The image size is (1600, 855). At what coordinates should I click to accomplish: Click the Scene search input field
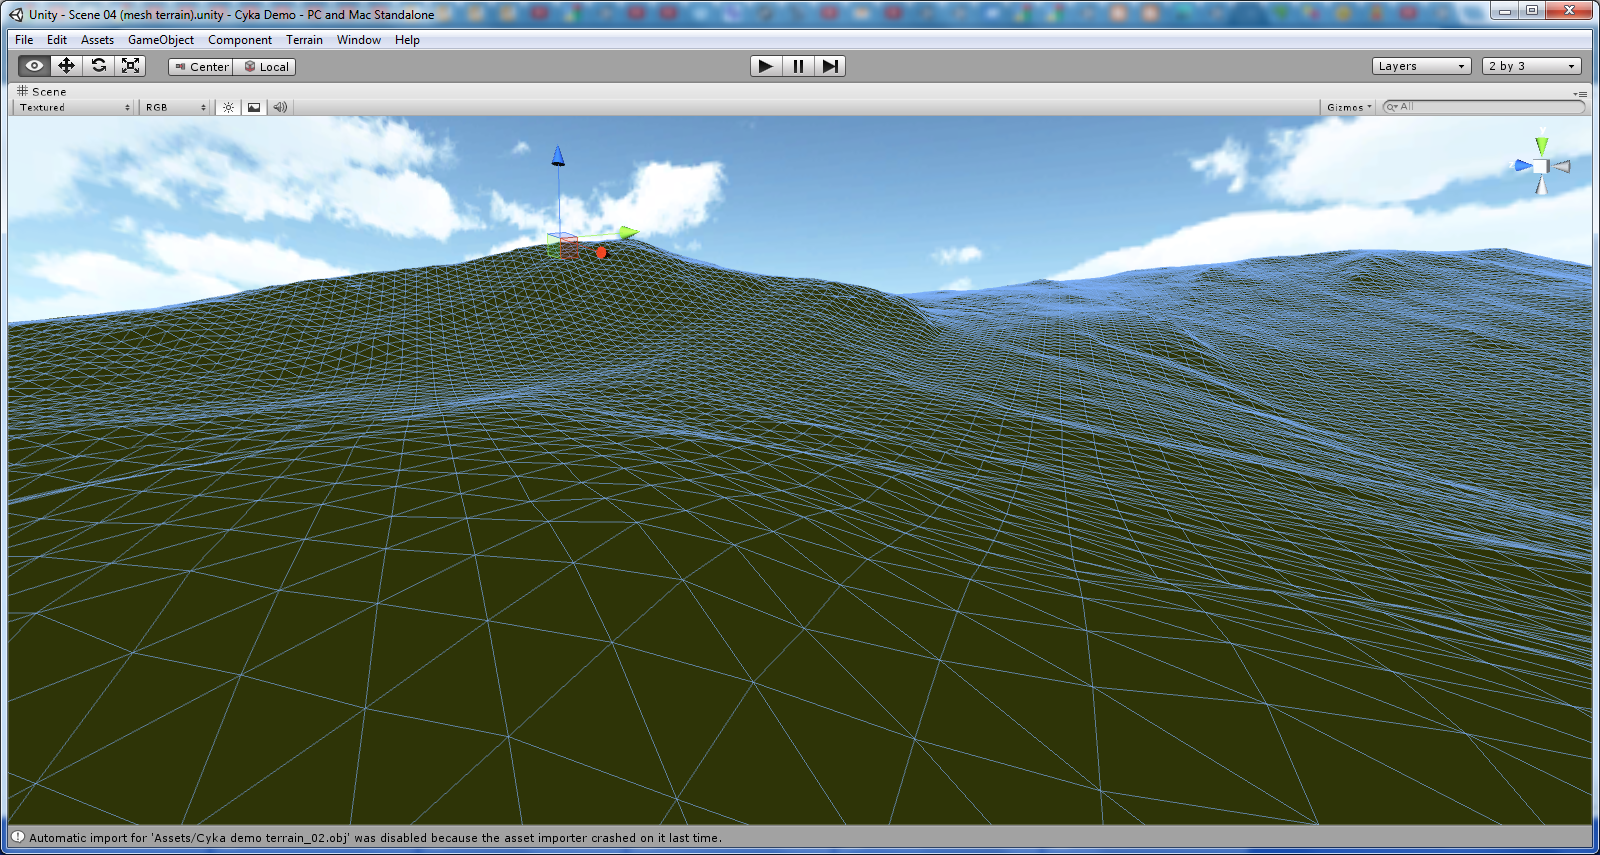[1484, 107]
